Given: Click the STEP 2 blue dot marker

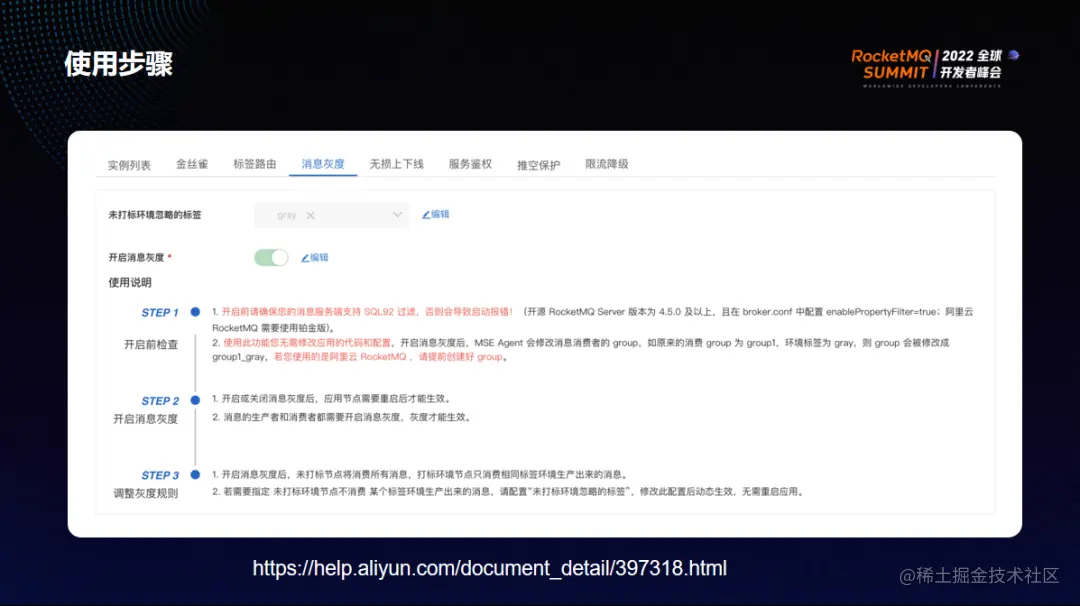Looking at the screenshot, I should click(195, 401).
